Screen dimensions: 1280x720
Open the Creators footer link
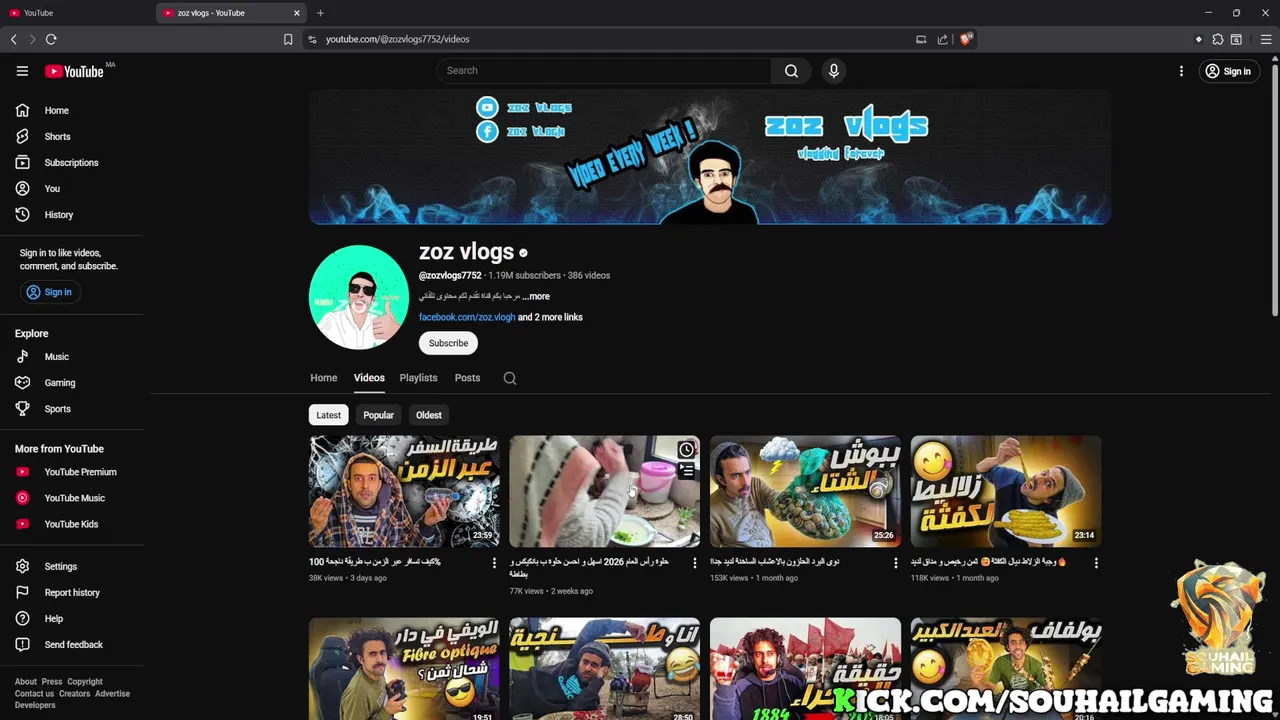[75, 694]
